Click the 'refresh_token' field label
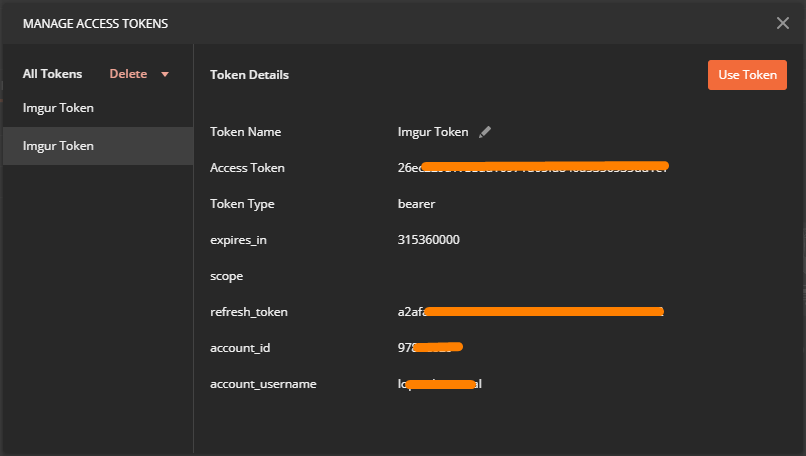Image resolution: width=806 pixels, height=456 pixels. coord(249,312)
